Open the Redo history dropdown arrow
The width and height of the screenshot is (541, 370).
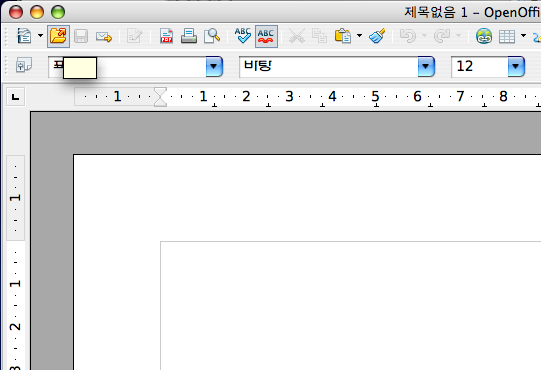pos(458,36)
